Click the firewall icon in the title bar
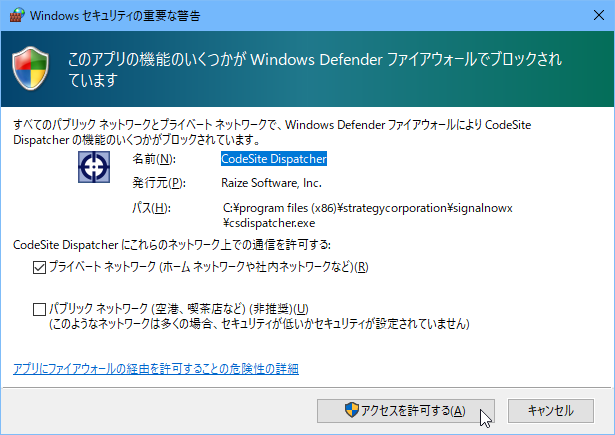The width and height of the screenshot is (615, 435). (x=15, y=16)
